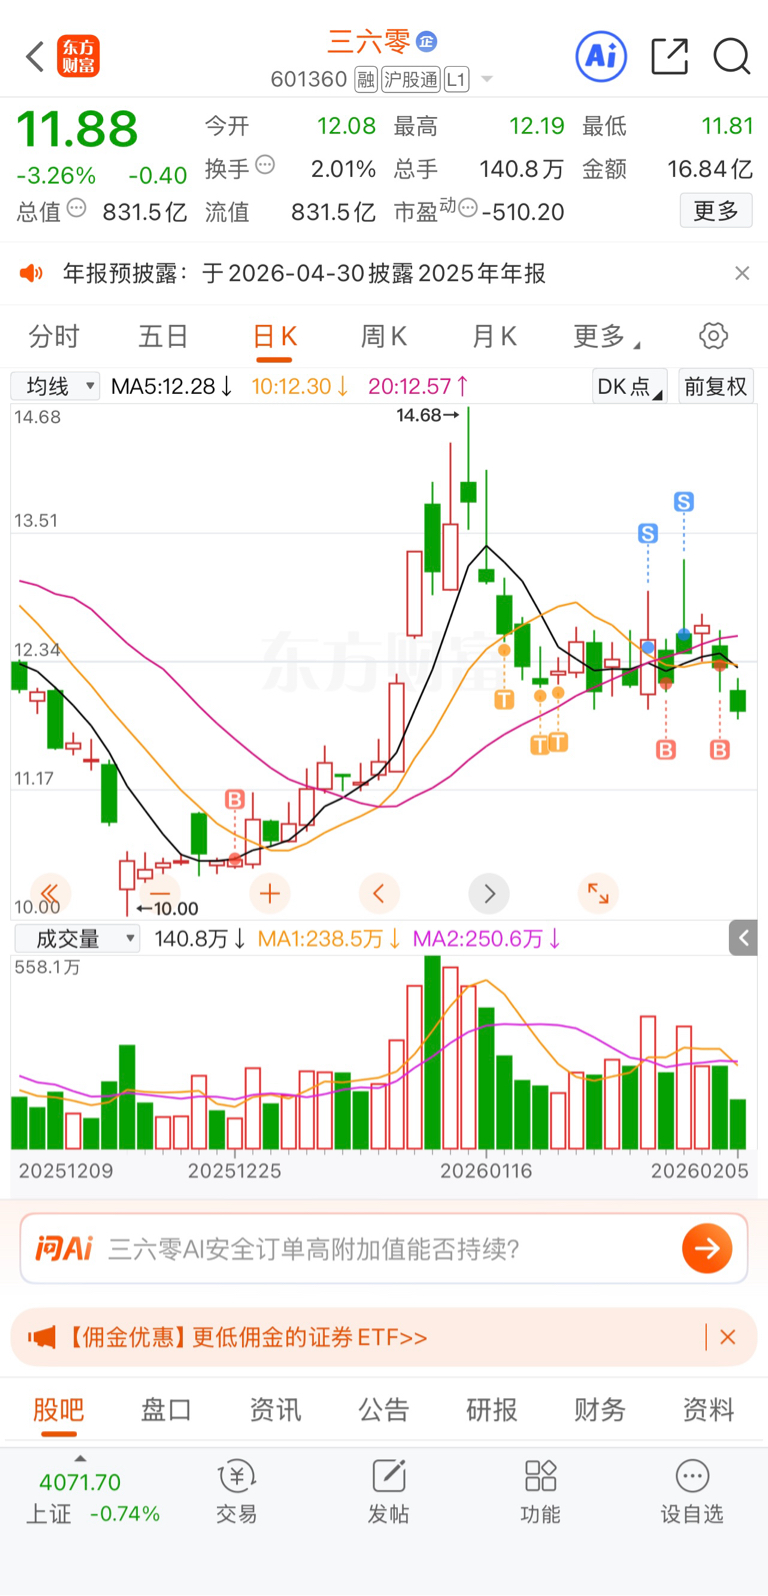
Task: Tap the upper blue S sell marker
Action: pos(684,501)
